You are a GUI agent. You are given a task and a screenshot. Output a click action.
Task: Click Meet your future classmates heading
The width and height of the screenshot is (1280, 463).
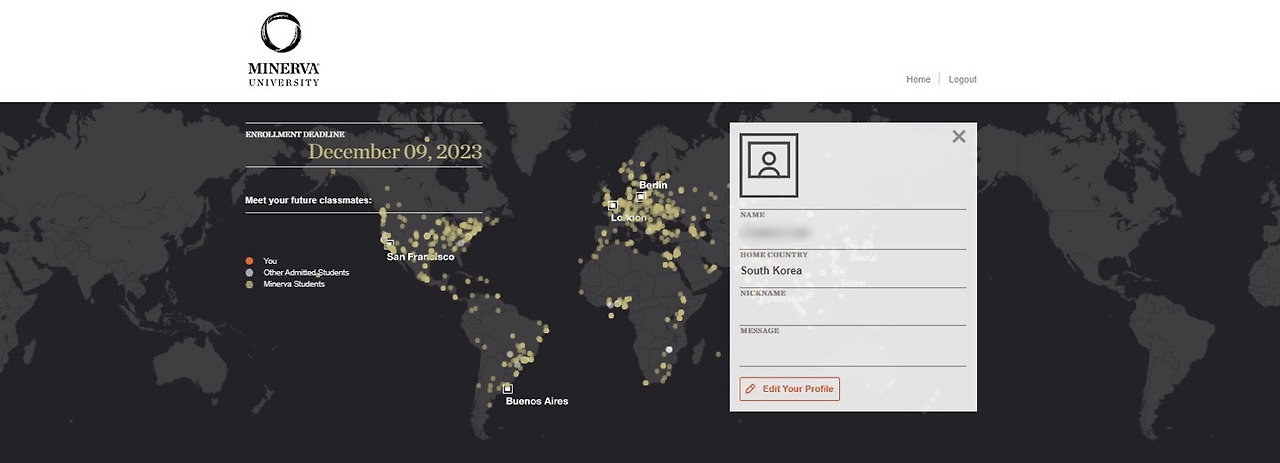[x=308, y=200]
